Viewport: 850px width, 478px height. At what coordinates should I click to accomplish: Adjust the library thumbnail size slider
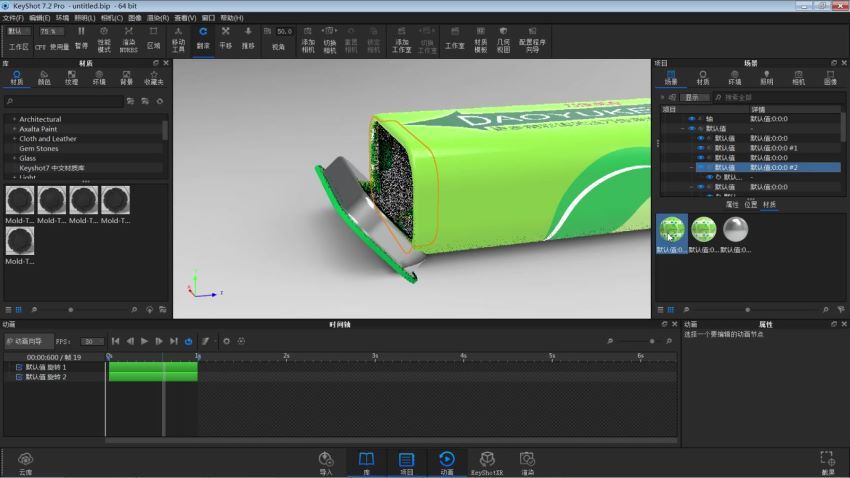click(x=70, y=310)
